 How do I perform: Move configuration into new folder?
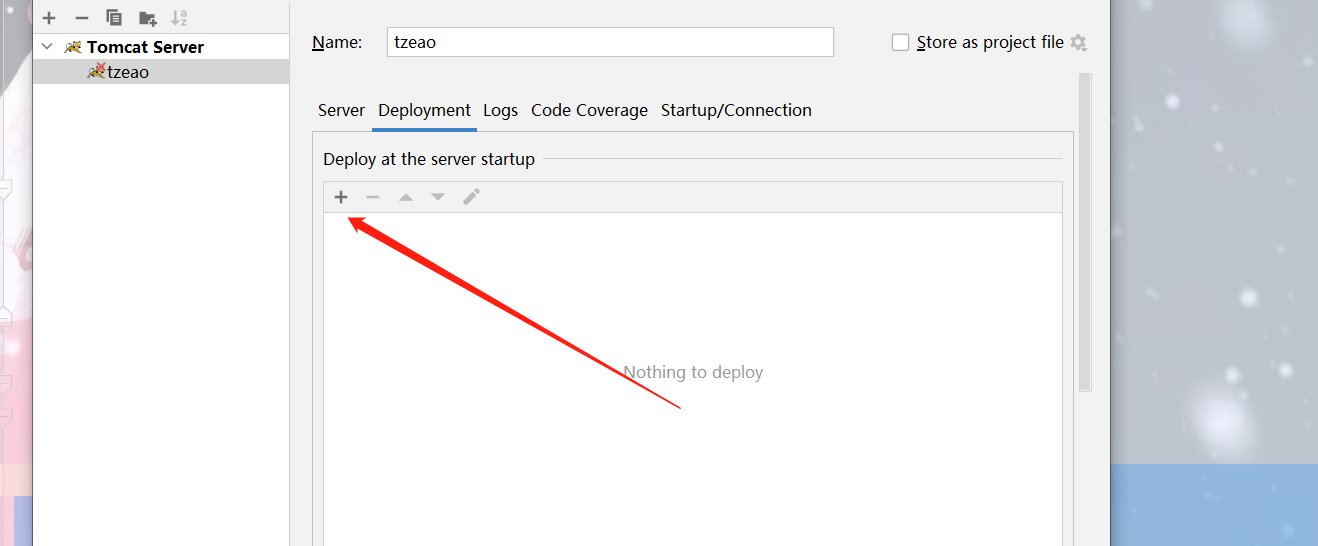click(x=147, y=18)
